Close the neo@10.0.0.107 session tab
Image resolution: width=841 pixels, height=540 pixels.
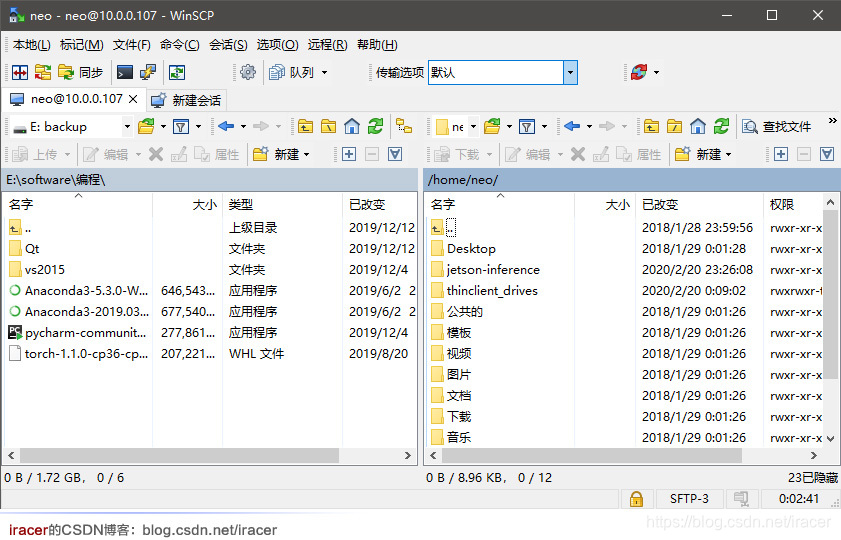click(x=134, y=99)
